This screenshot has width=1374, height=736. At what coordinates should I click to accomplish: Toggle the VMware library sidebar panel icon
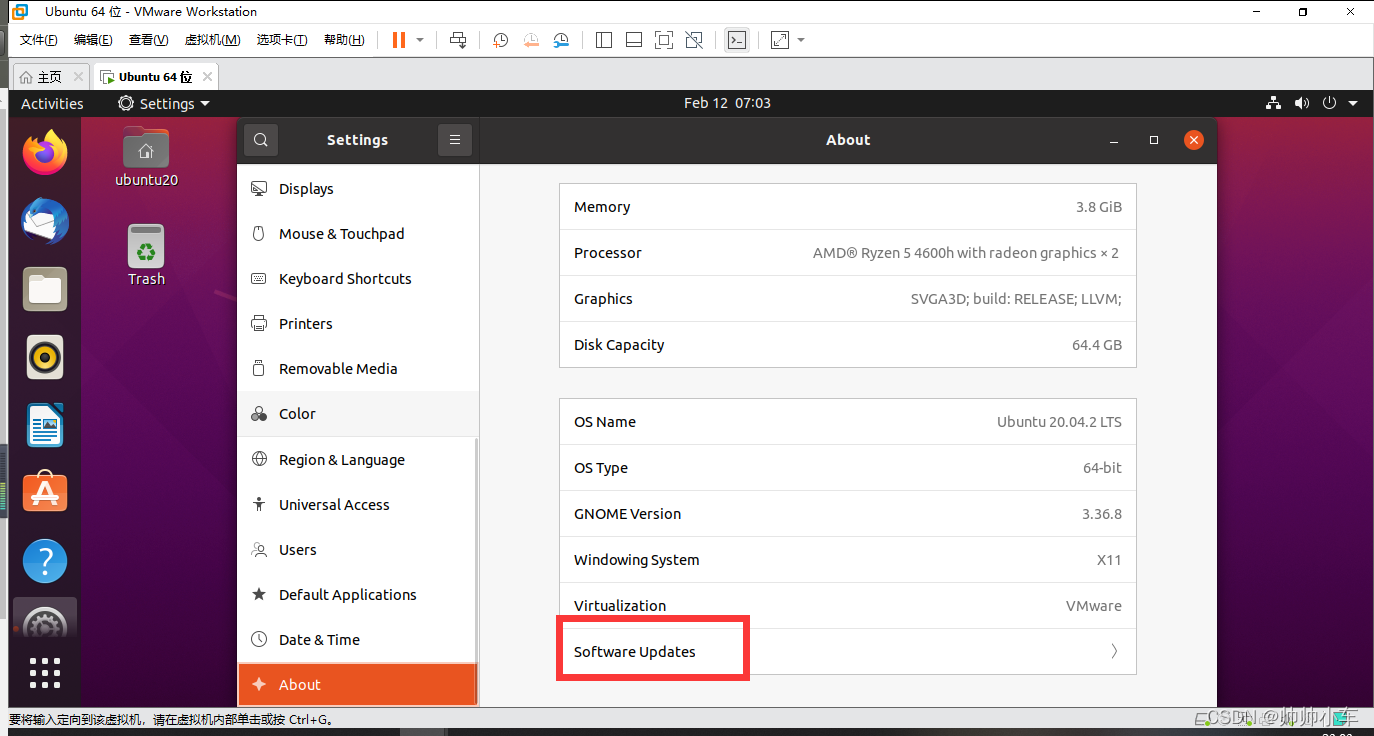603,40
